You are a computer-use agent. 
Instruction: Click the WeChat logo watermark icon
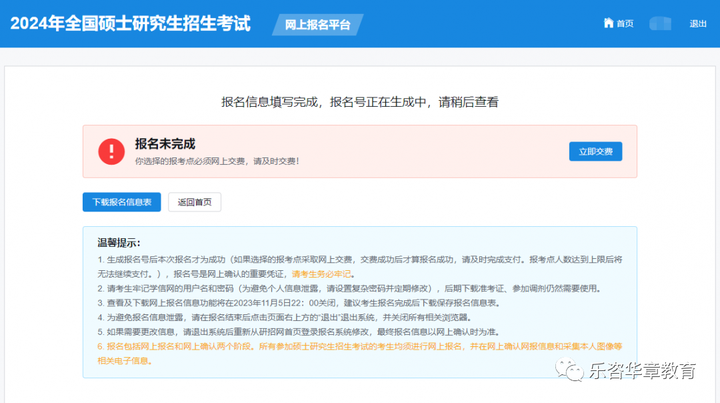coord(576,372)
